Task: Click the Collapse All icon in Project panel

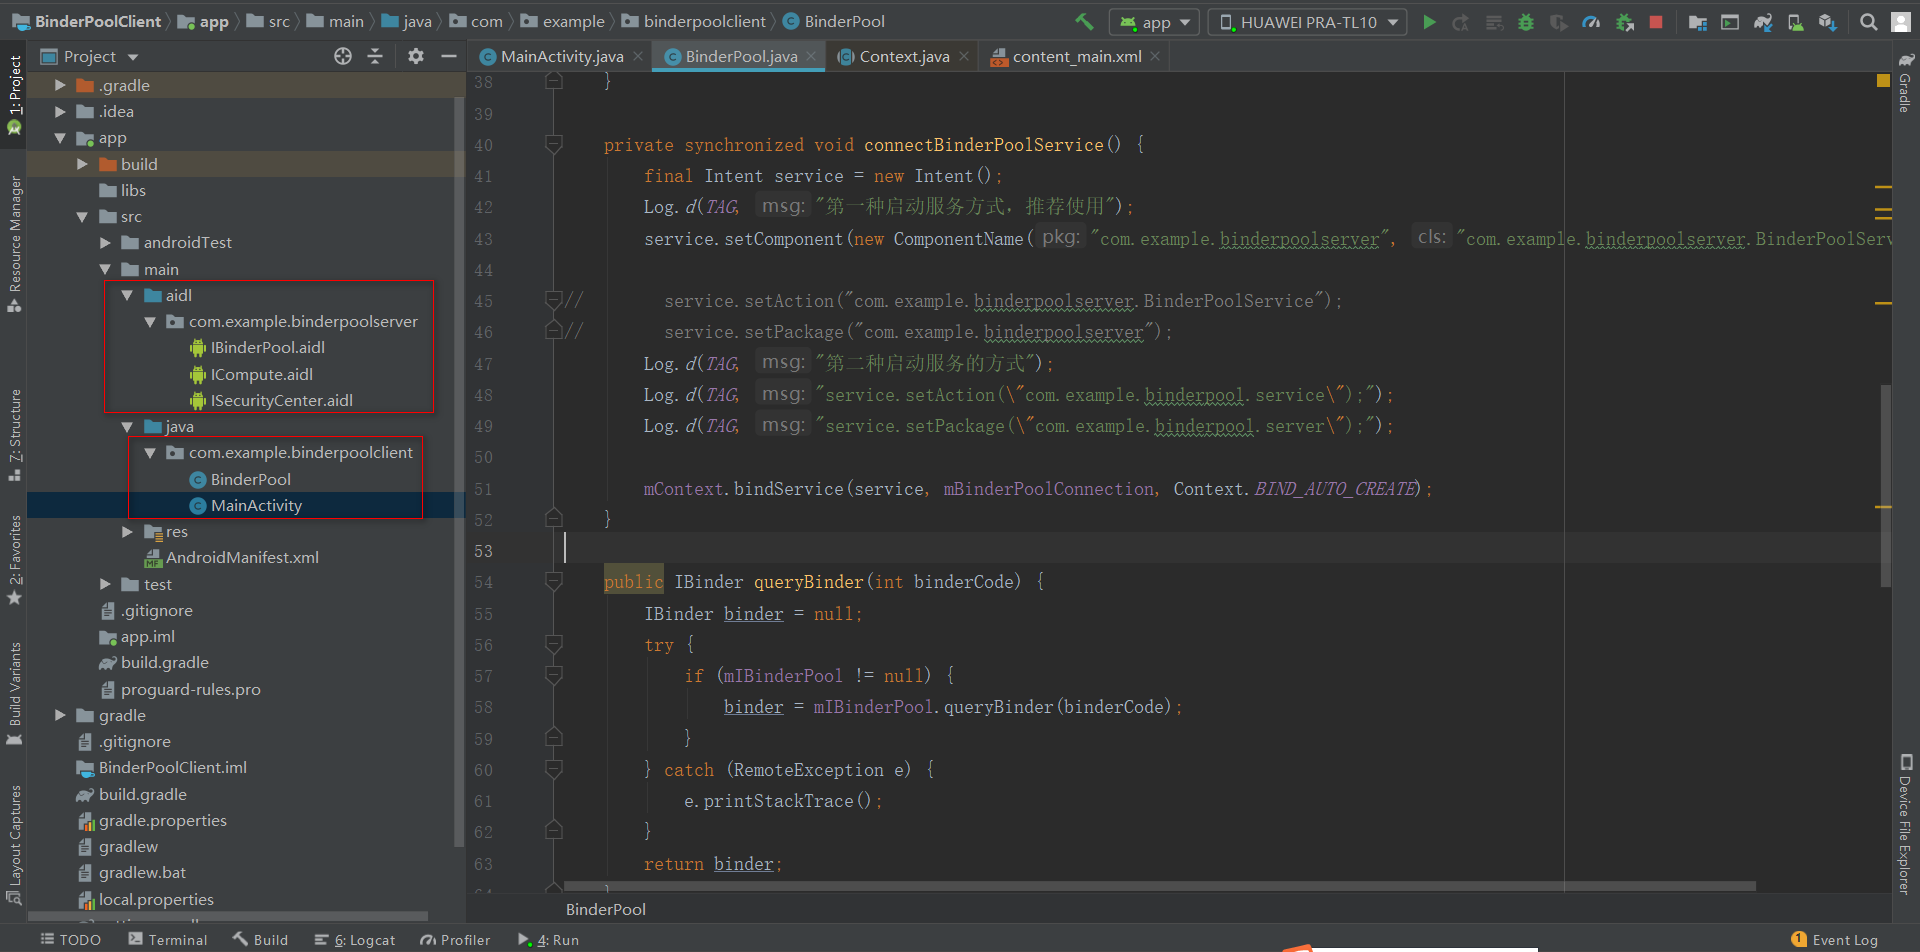Action: pos(375,56)
